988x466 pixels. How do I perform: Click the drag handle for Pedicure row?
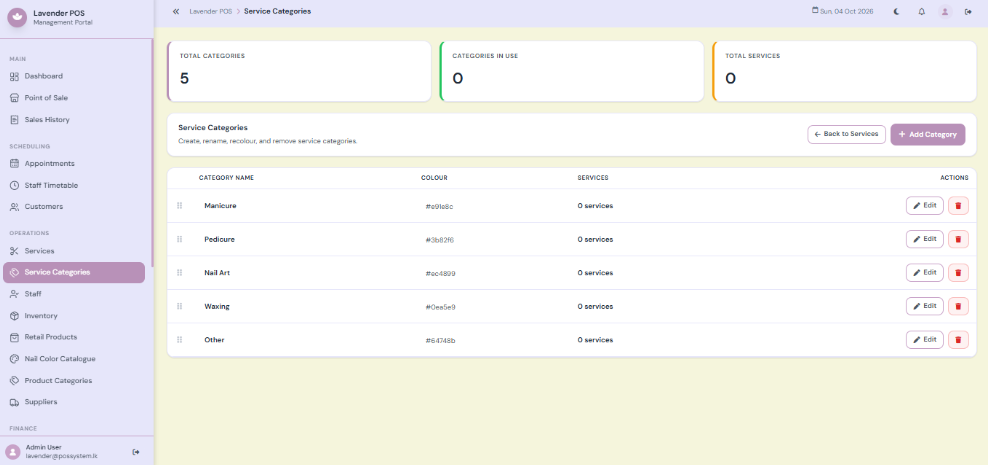click(180, 239)
